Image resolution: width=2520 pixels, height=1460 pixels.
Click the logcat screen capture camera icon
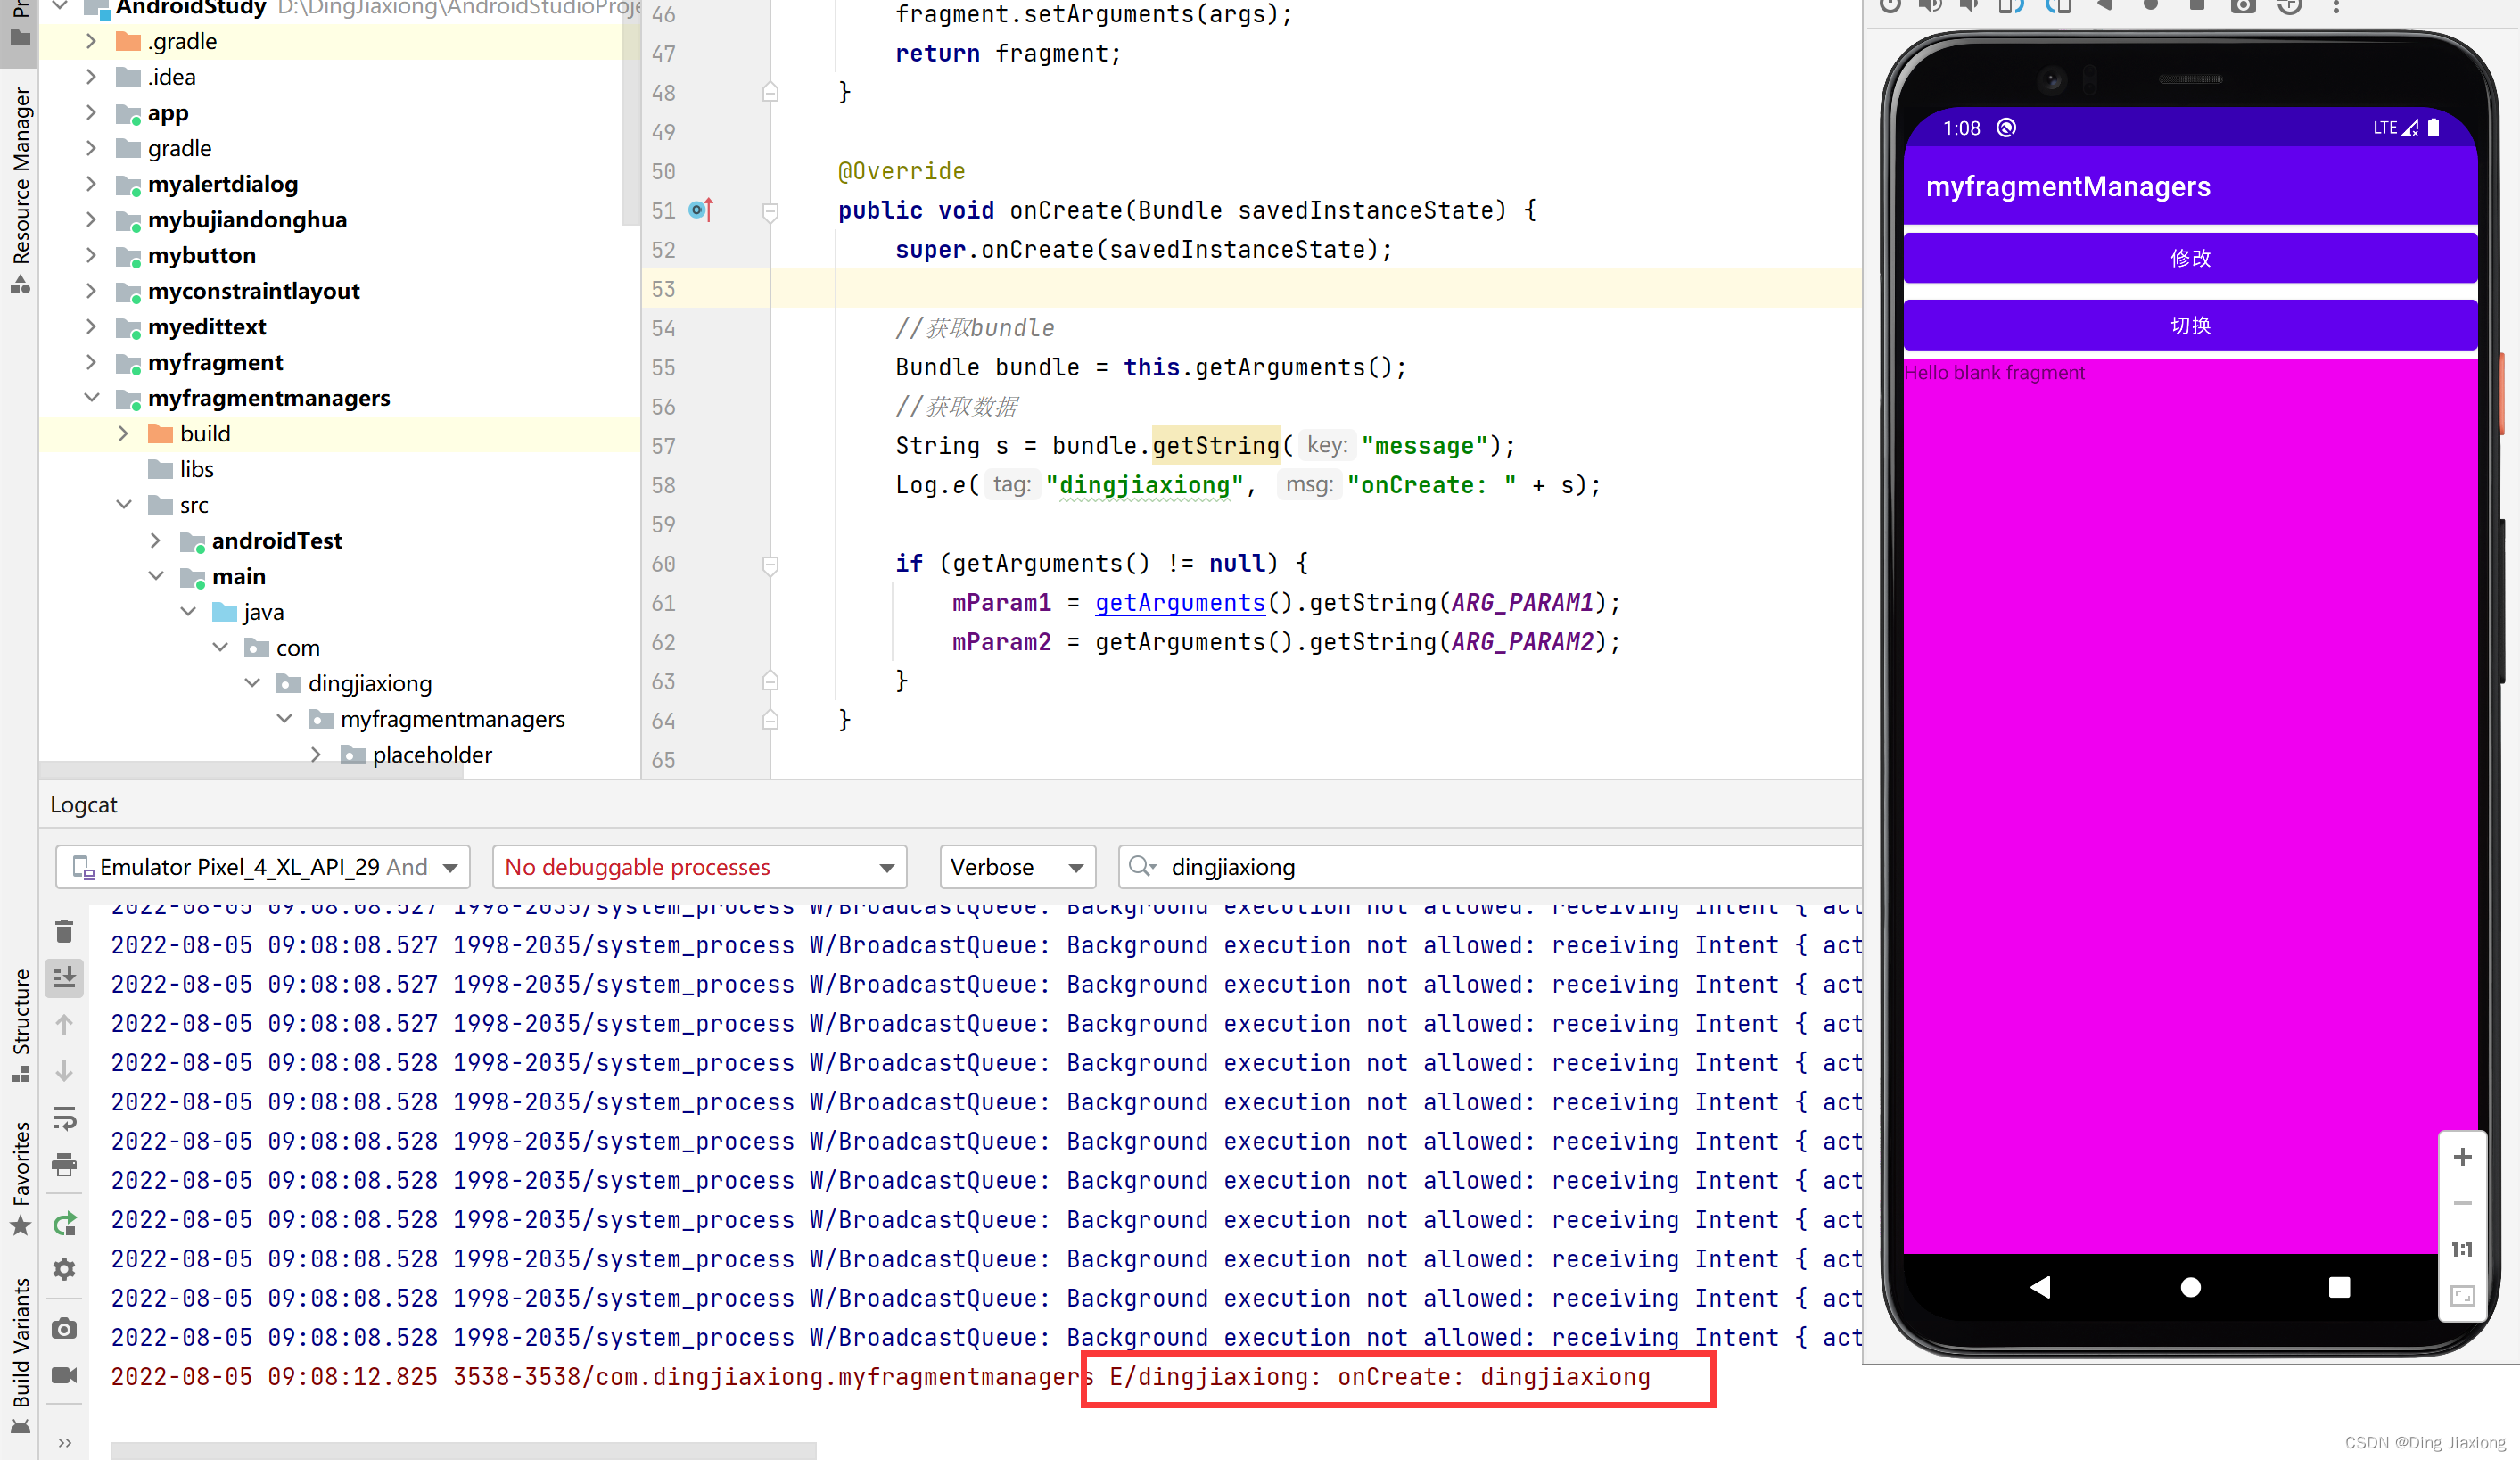click(64, 1328)
